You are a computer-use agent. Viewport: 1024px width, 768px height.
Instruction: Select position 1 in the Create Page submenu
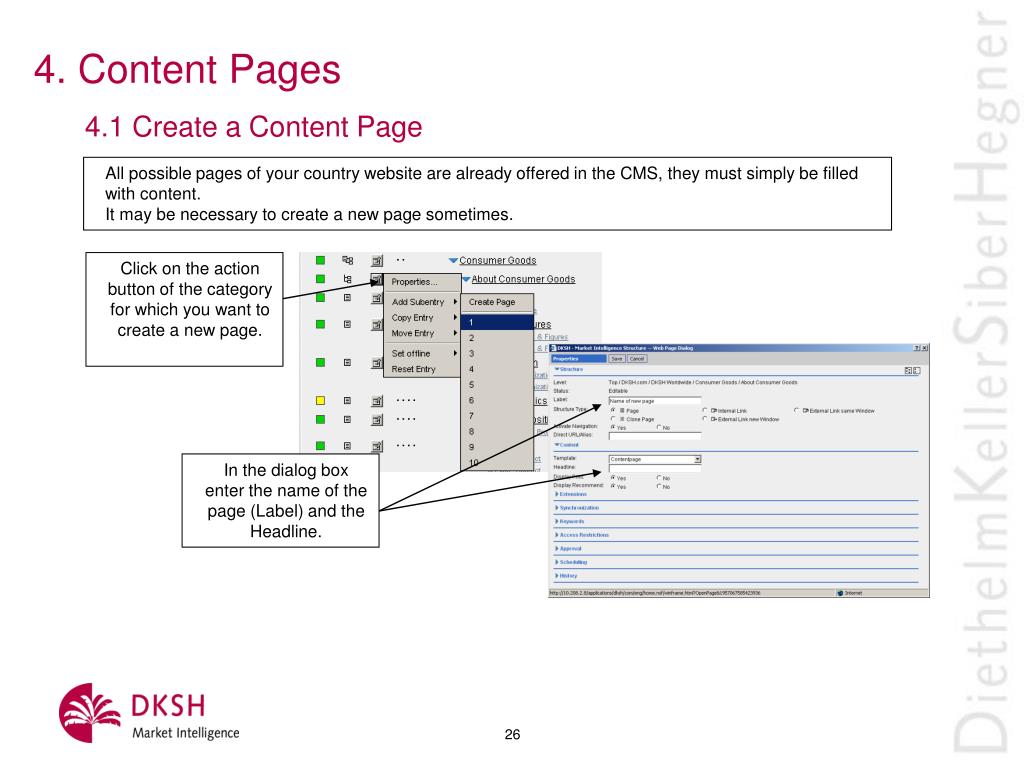tap(497, 322)
